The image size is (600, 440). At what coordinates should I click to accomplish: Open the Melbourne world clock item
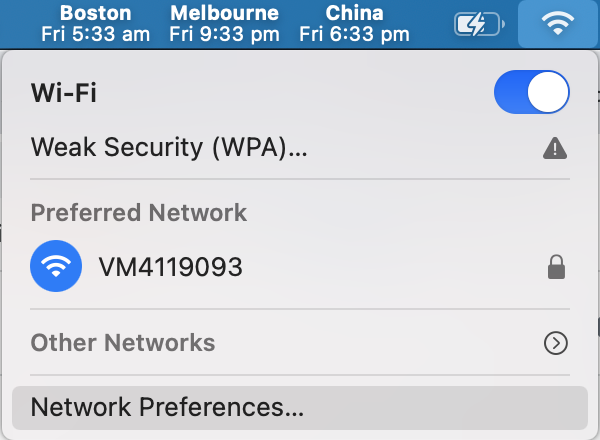pyautogui.click(x=224, y=24)
